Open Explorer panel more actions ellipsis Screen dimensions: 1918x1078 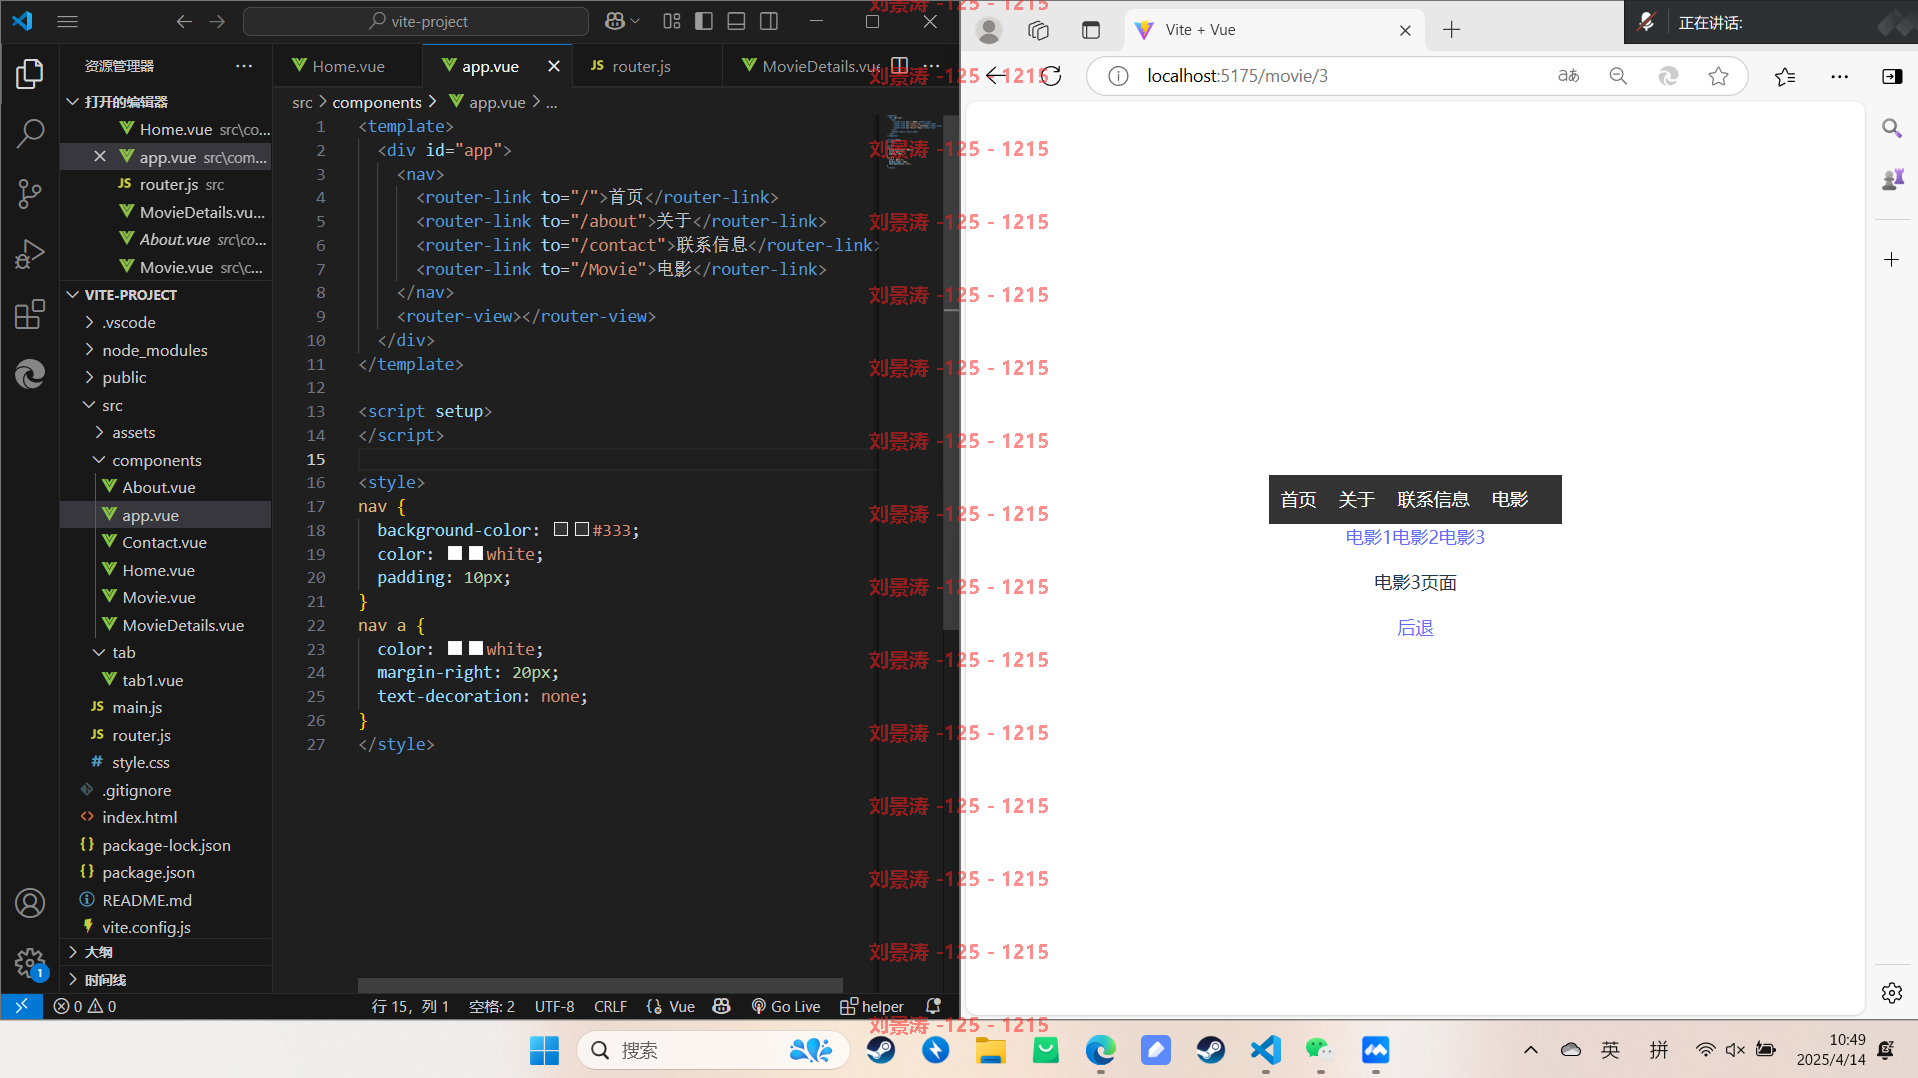point(244,66)
